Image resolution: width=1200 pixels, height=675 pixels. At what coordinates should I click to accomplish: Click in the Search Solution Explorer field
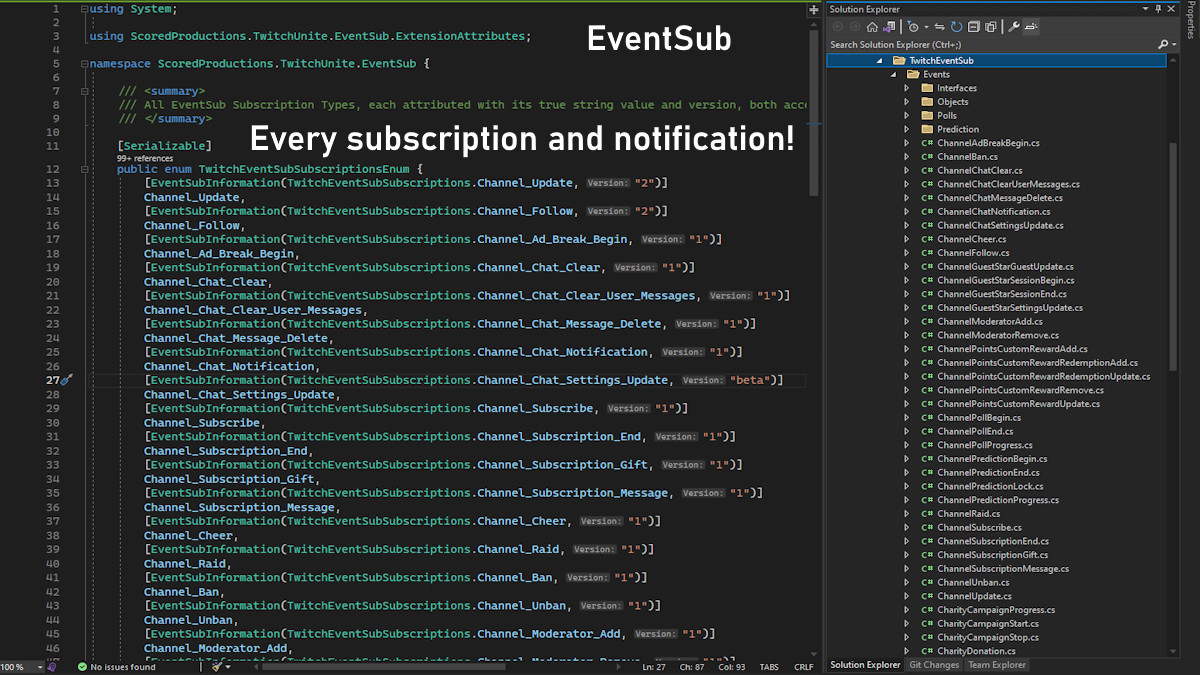click(990, 44)
